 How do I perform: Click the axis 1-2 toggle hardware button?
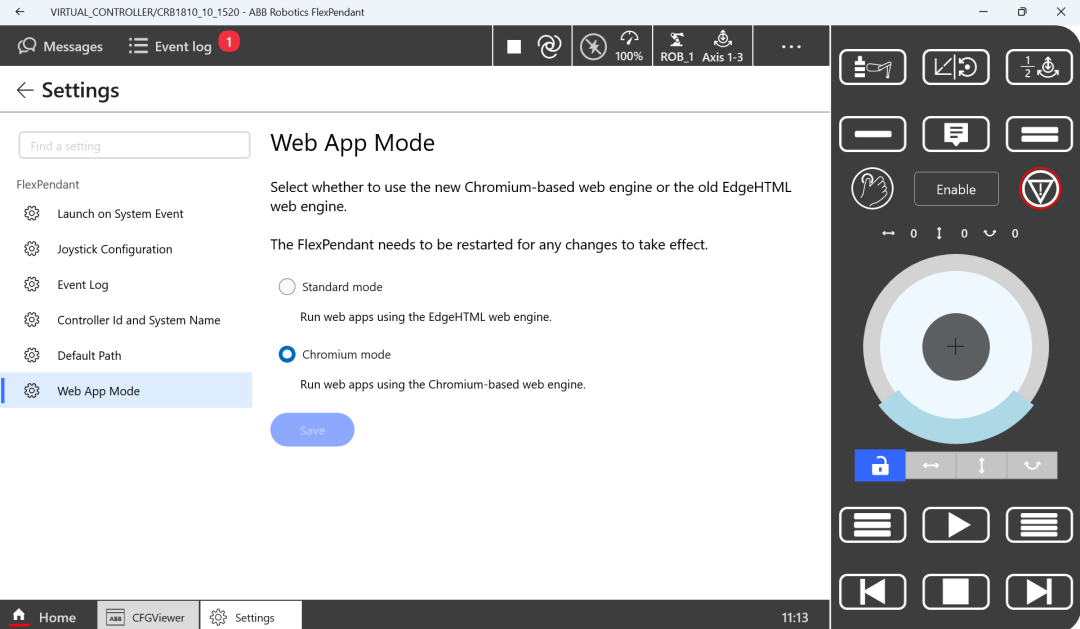[1039, 67]
